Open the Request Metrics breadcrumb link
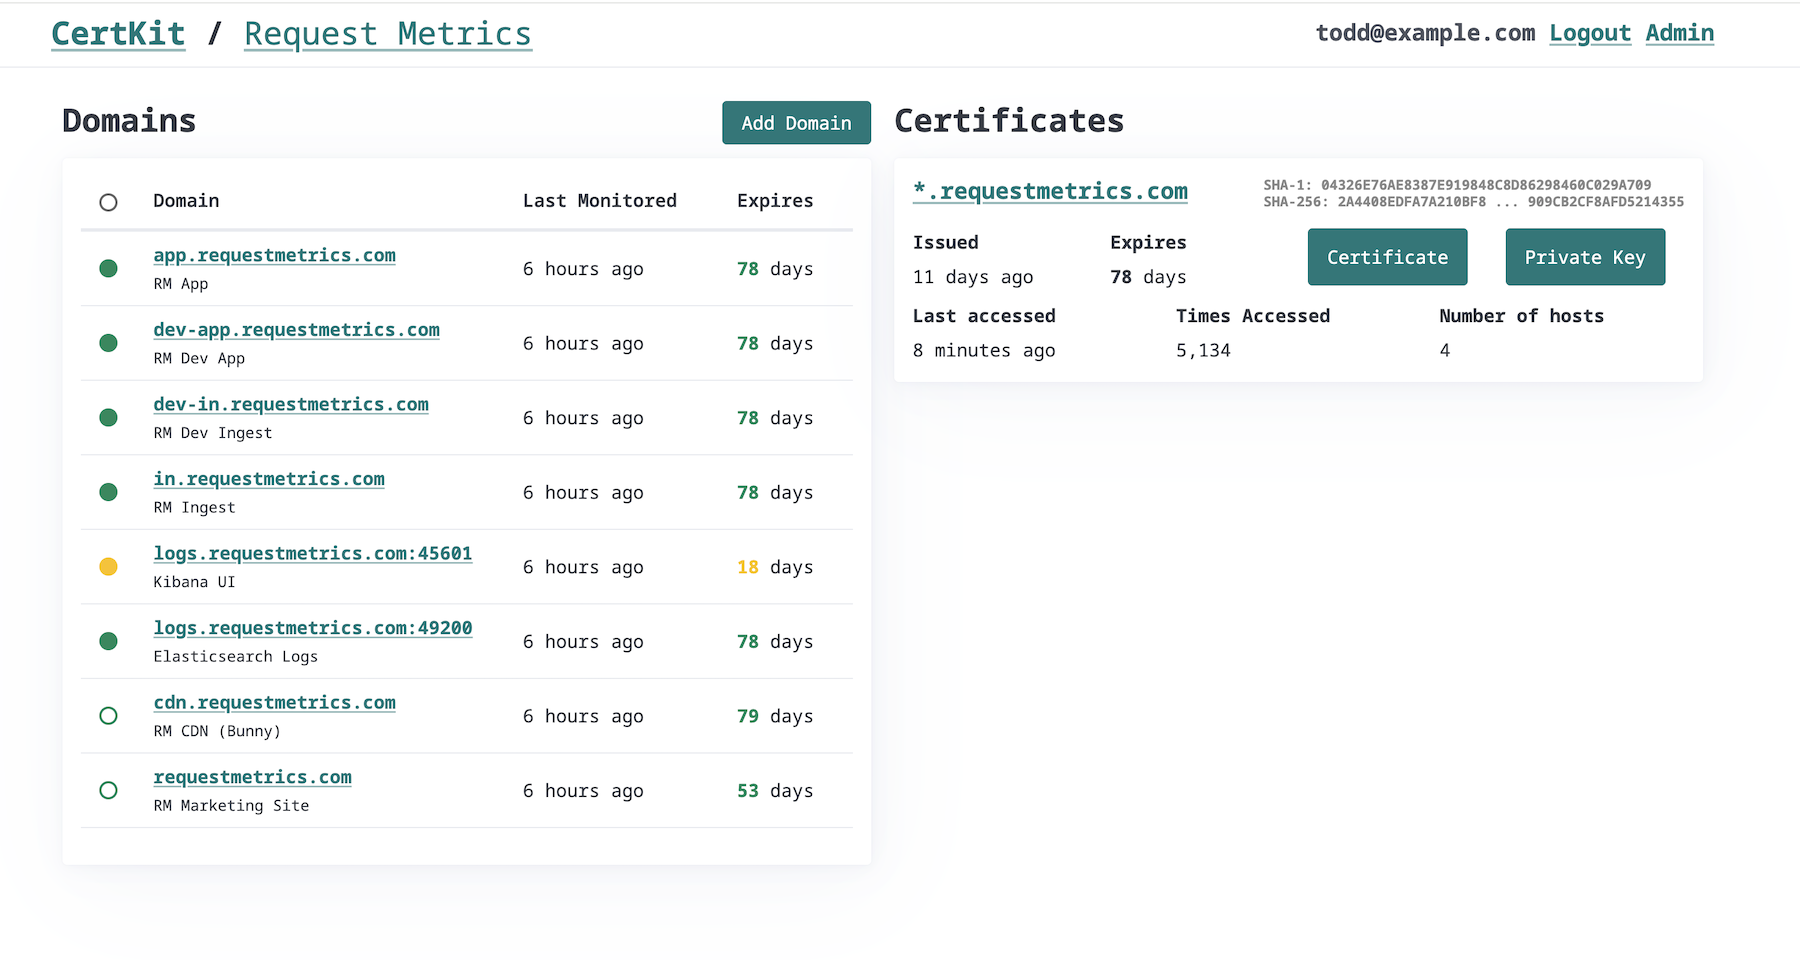 (x=388, y=34)
